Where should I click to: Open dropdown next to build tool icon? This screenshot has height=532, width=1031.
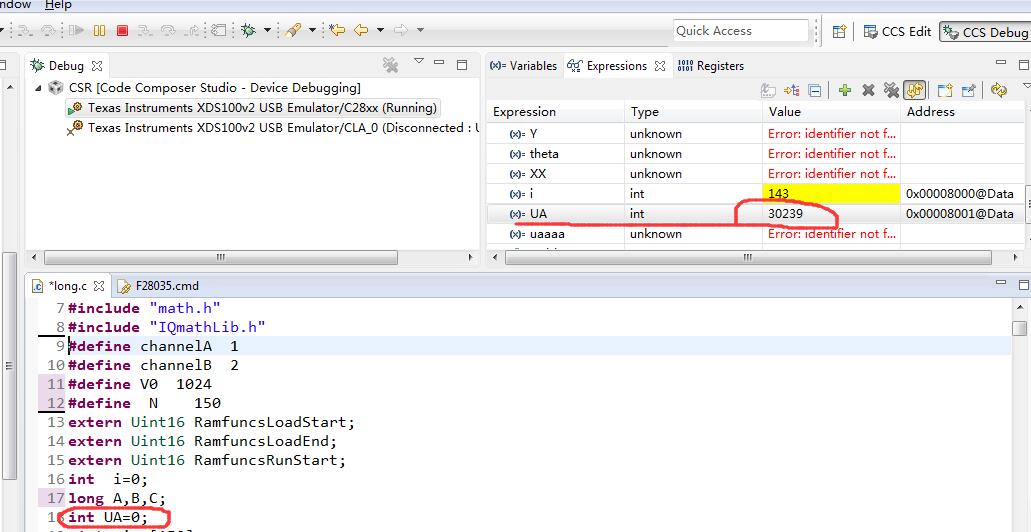[312, 30]
